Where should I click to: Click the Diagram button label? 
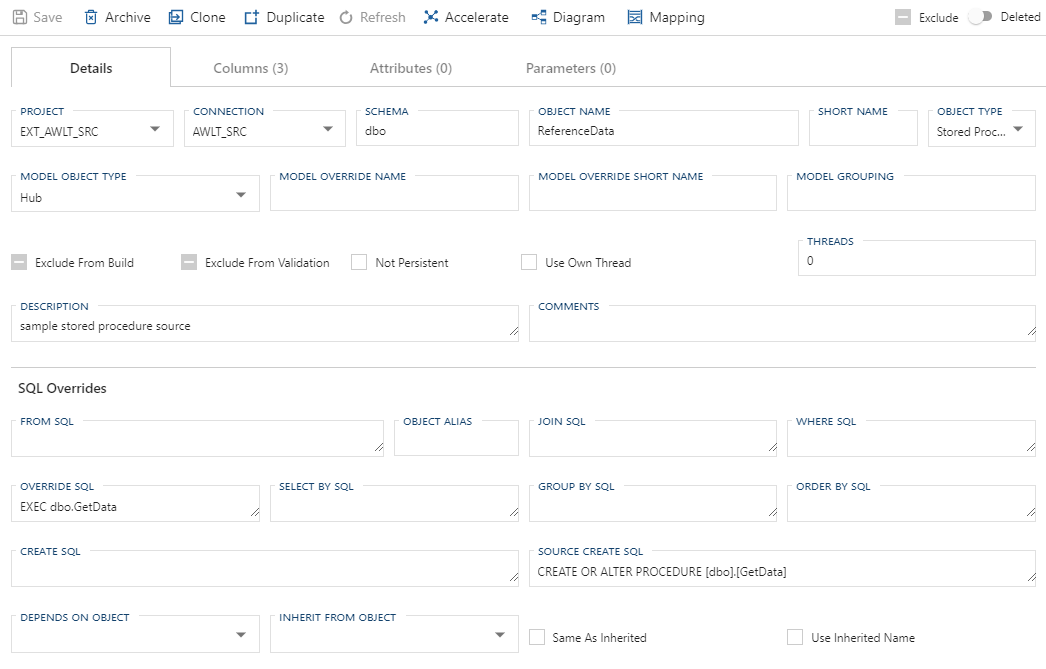click(x=578, y=17)
